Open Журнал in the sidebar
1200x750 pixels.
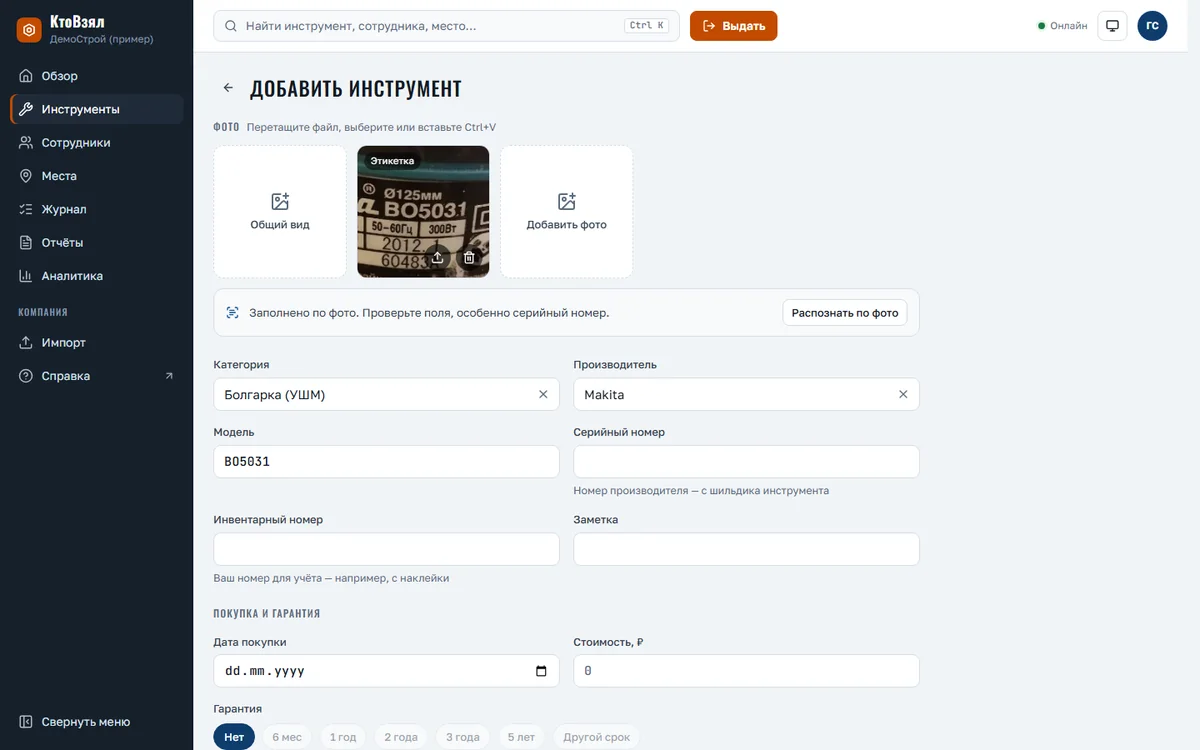click(97, 209)
